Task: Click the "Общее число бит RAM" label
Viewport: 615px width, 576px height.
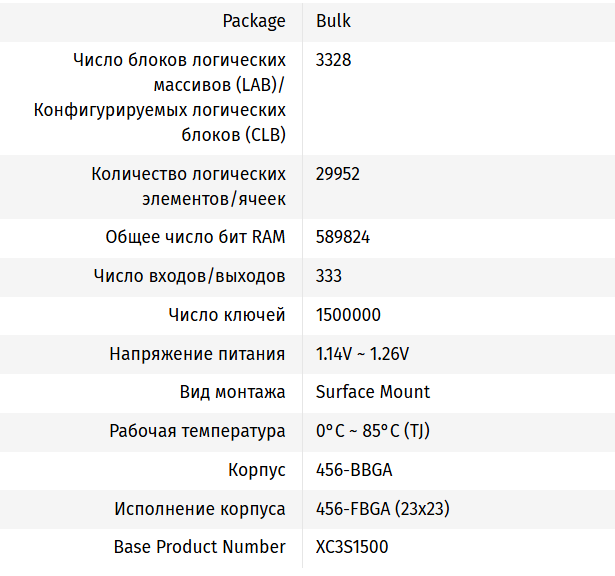Action: point(195,237)
